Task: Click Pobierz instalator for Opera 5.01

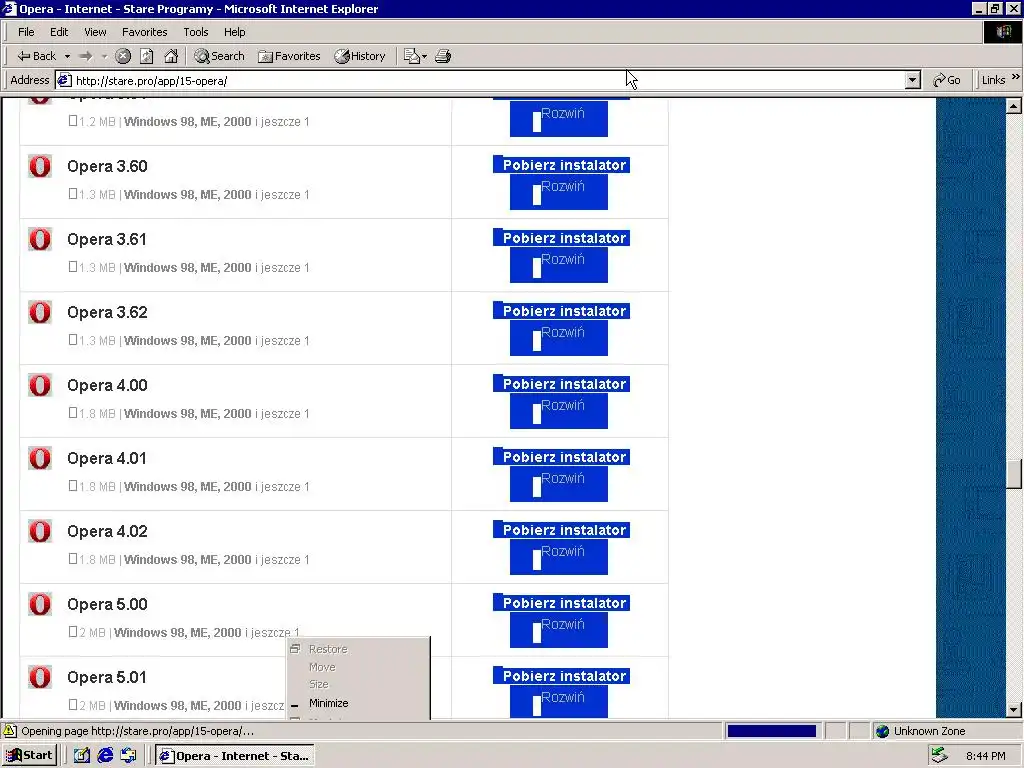Action: 562,676
